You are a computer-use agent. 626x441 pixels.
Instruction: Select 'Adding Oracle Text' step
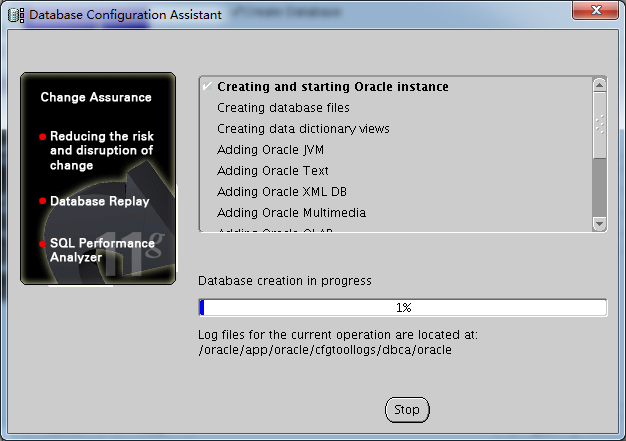click(x=272, y=171)
